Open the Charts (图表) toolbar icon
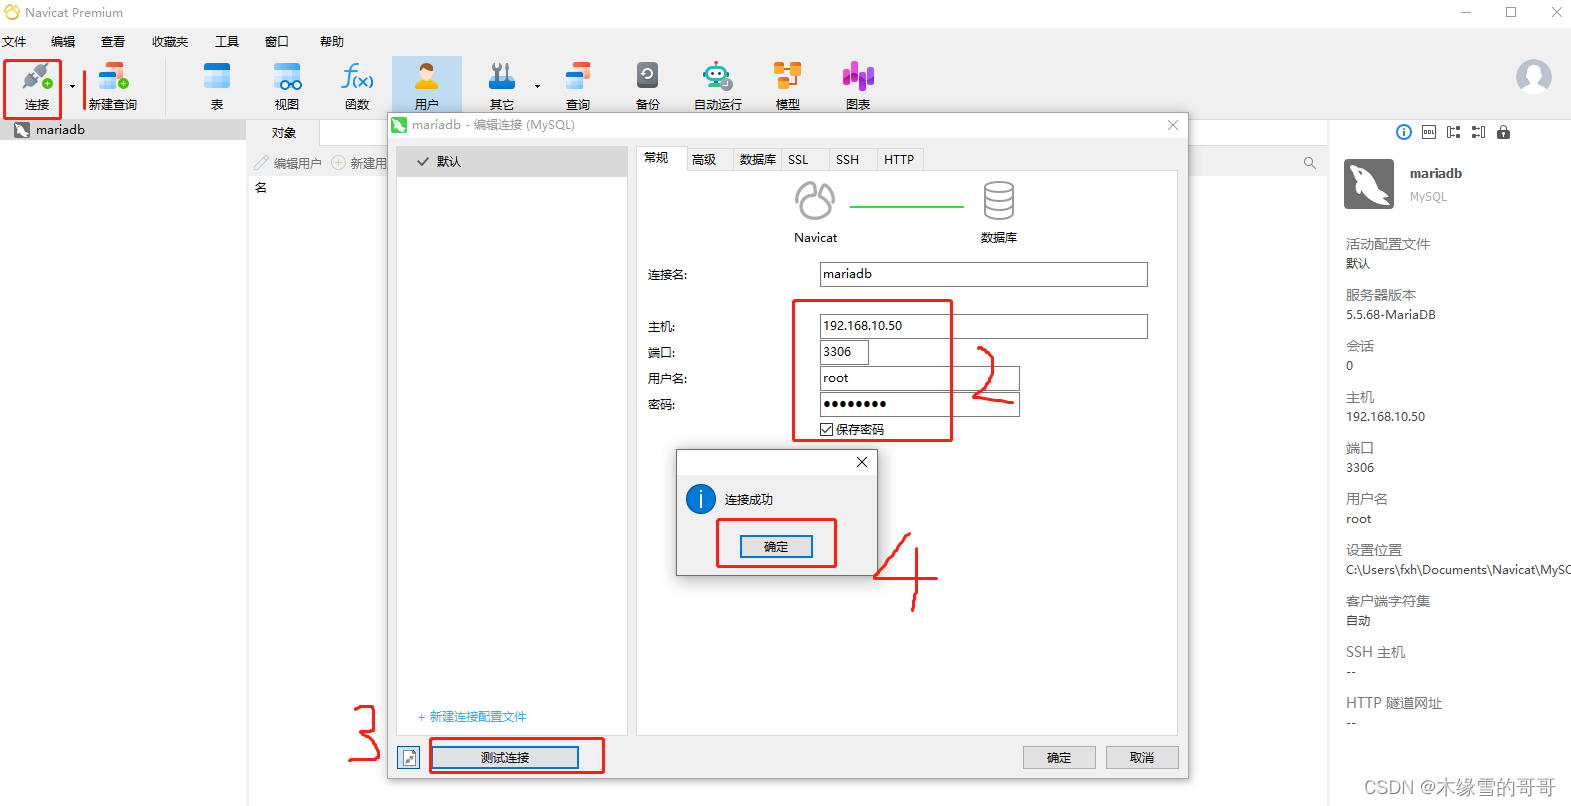 [858, 87]
